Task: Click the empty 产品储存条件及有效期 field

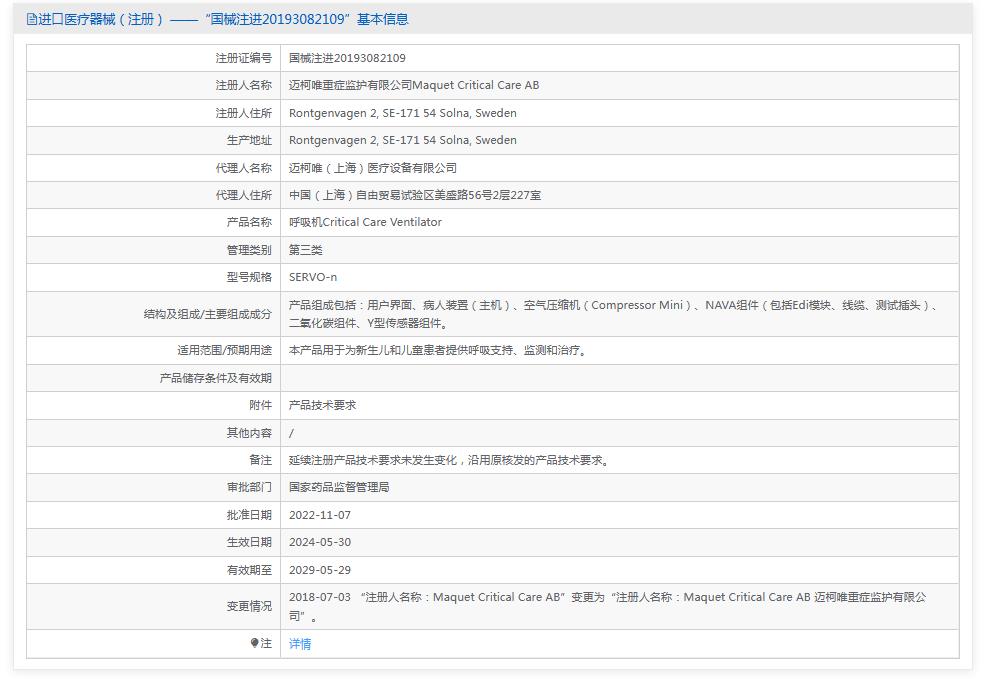Action: tap(618, 378)
